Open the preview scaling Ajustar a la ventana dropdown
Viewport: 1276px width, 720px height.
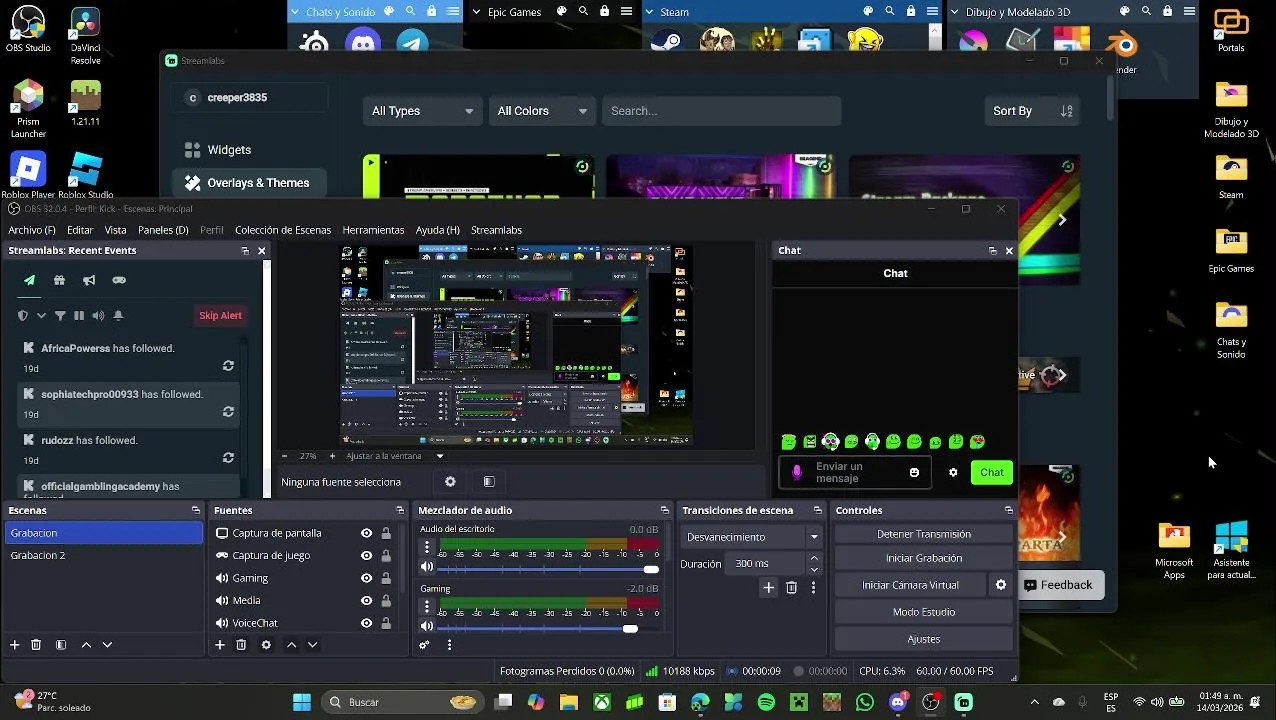(x=394, y=456)
